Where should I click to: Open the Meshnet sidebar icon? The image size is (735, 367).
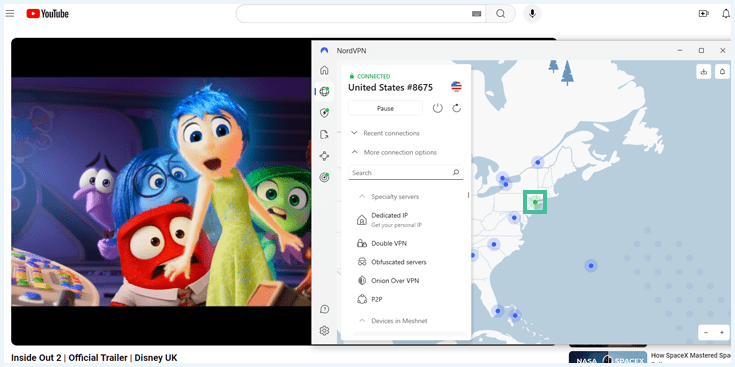[x=324, y=156]
